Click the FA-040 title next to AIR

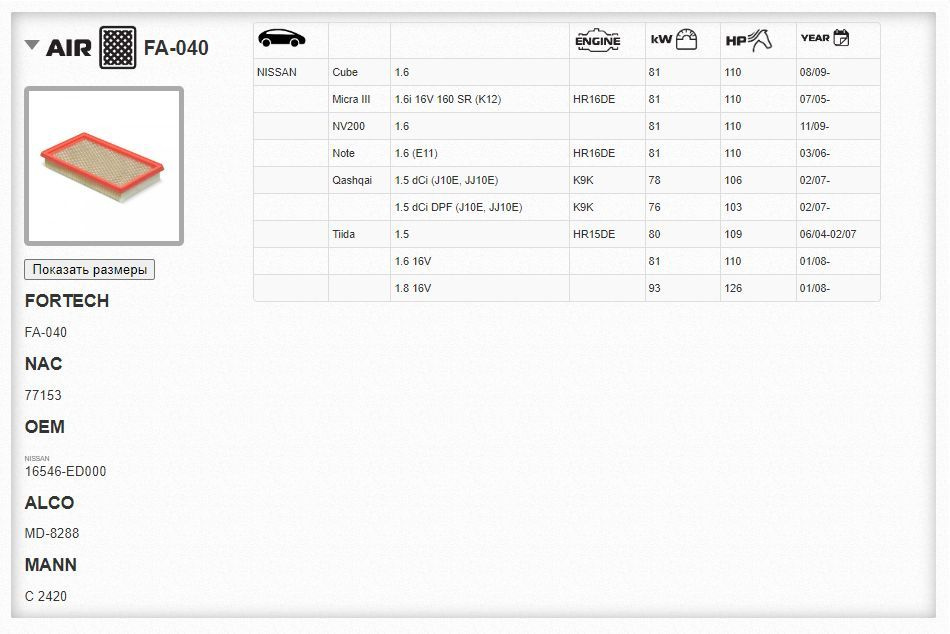176,47
